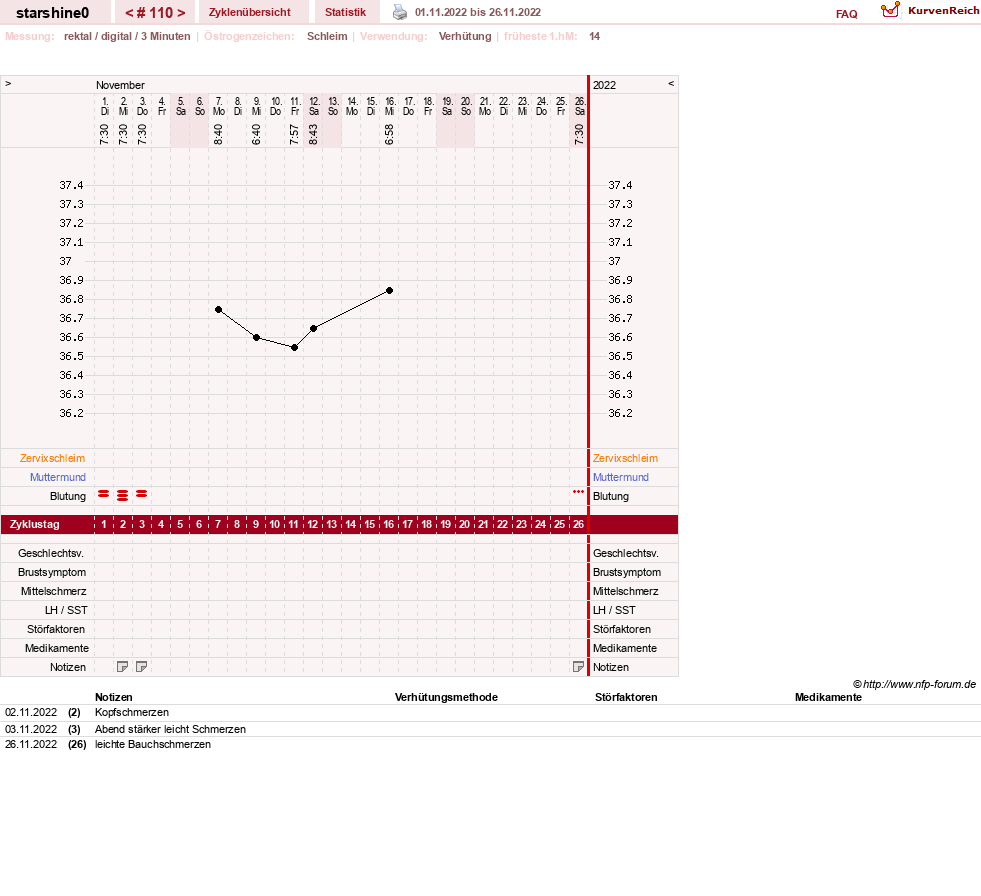The width and height of the screenshot is (981, 896).
Task: Click left Muttermund row label
Action: (58, 477)
